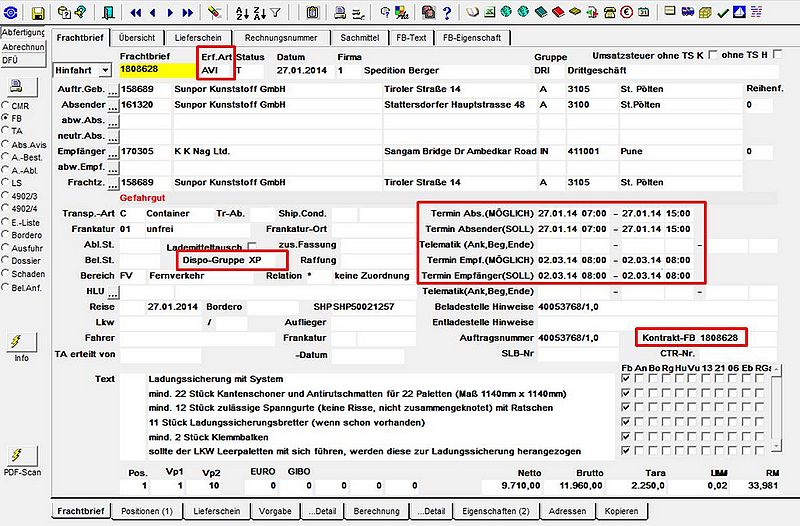The height and width of the screenshot is (526, 800).
Task: Open the Eigenschaften (2) bottom tab
Action: [496, 511]
